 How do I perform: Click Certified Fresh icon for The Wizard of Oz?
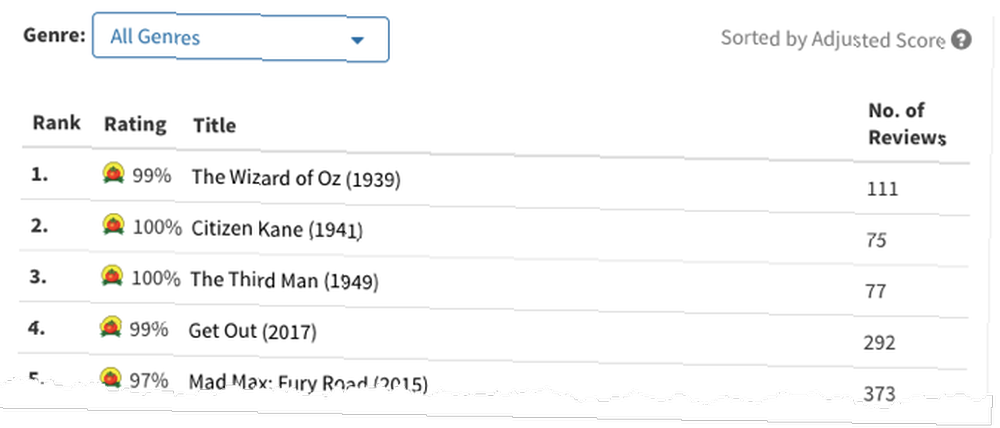(x=113, y=173)
